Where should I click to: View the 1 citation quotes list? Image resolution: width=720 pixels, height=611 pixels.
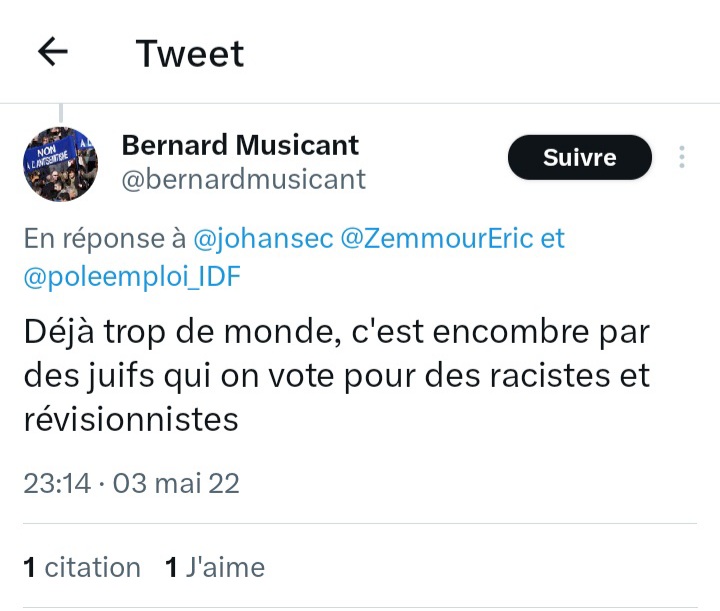(81, 568)
